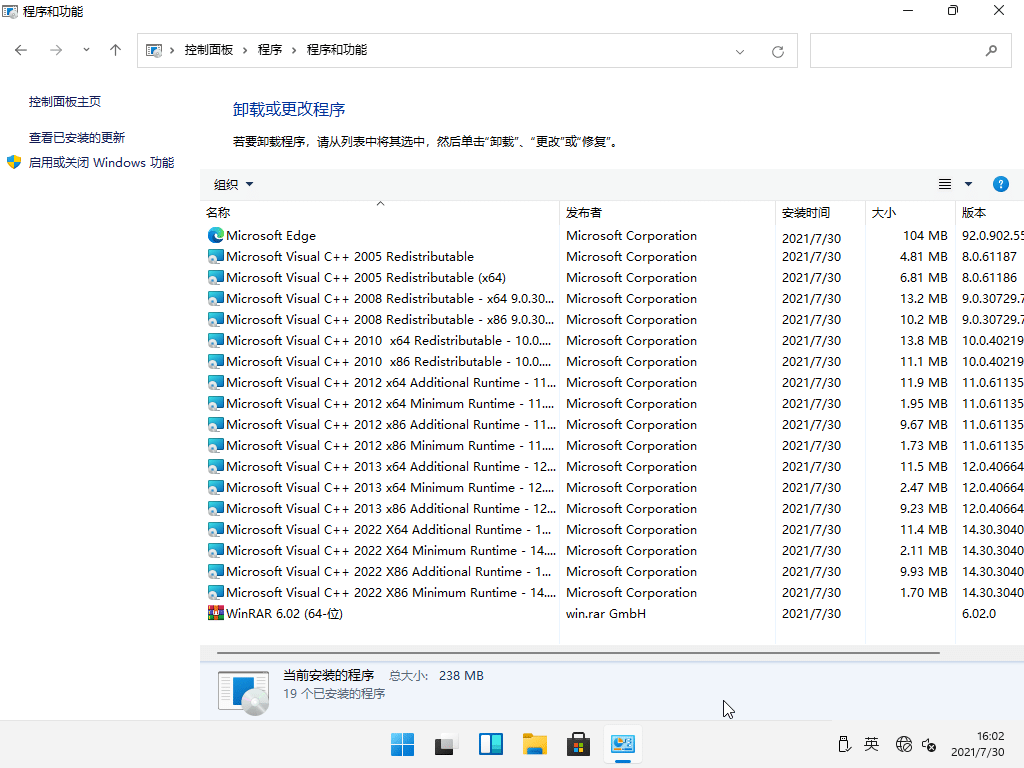
Task: Open the 组织 dropdown menu
Action: tap(232, 184)
